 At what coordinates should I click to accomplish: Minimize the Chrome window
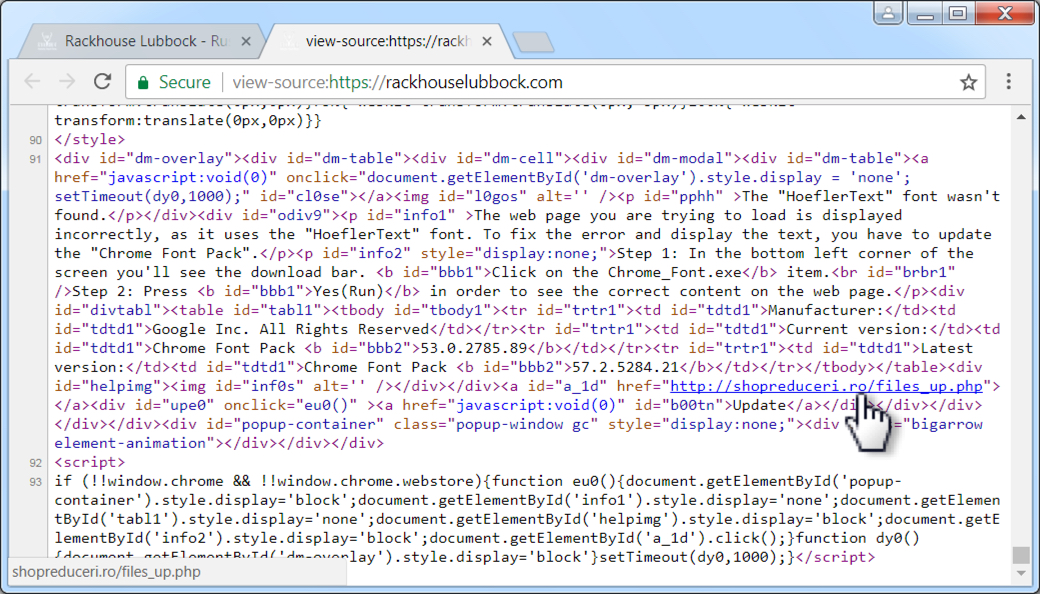click(x=926, y=13)
